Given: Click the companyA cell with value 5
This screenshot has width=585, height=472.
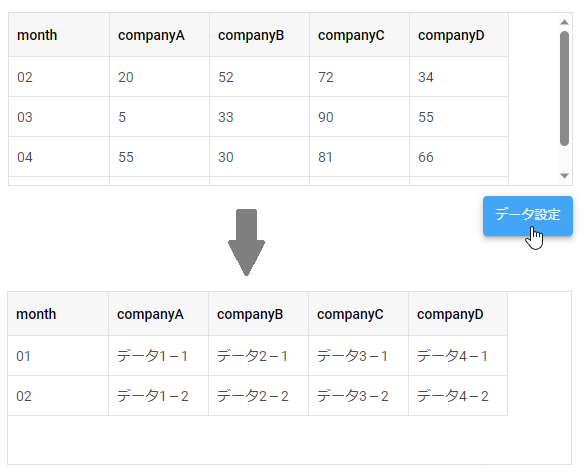Looking at the screenshot, I should coord(159,117).
